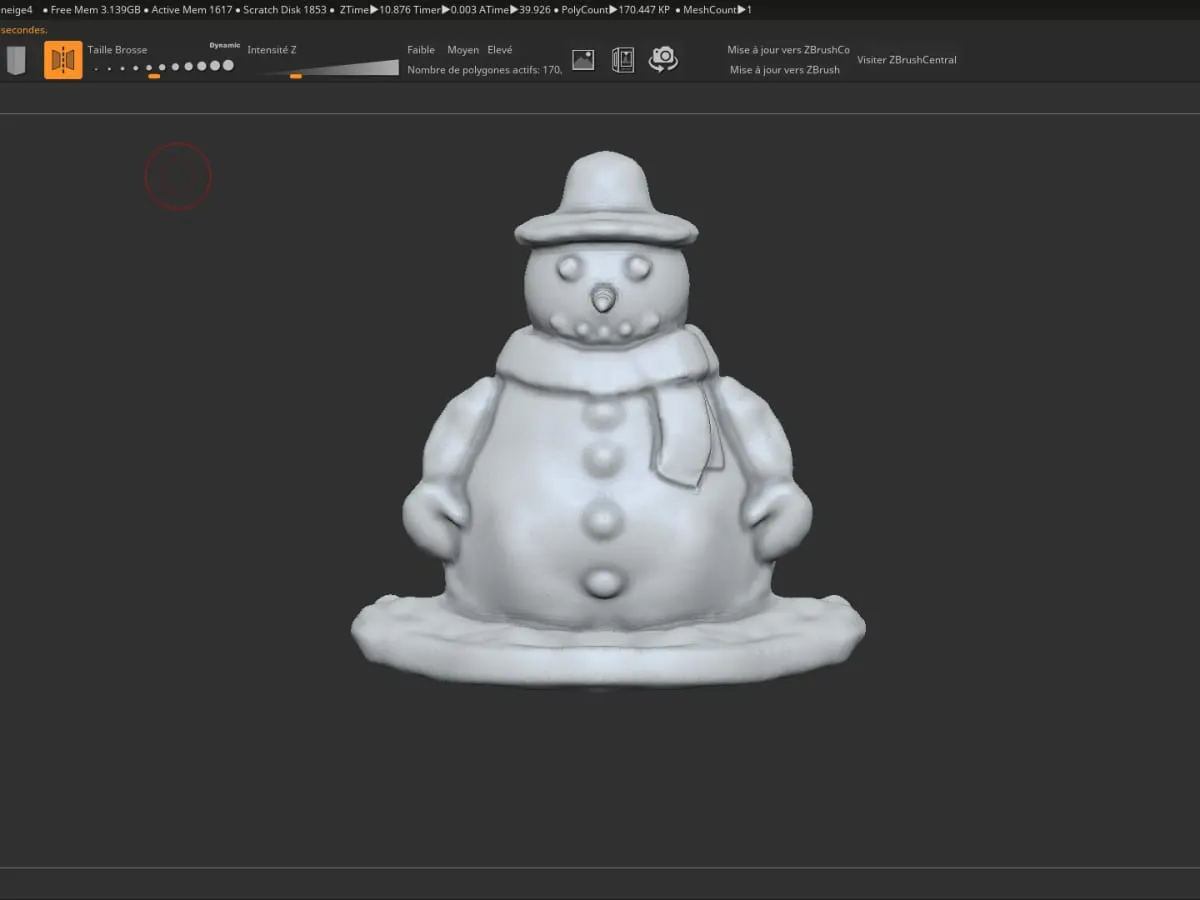
Task: Click the neige4 document title
Action: pyautogui.click(x=16, y=9)
